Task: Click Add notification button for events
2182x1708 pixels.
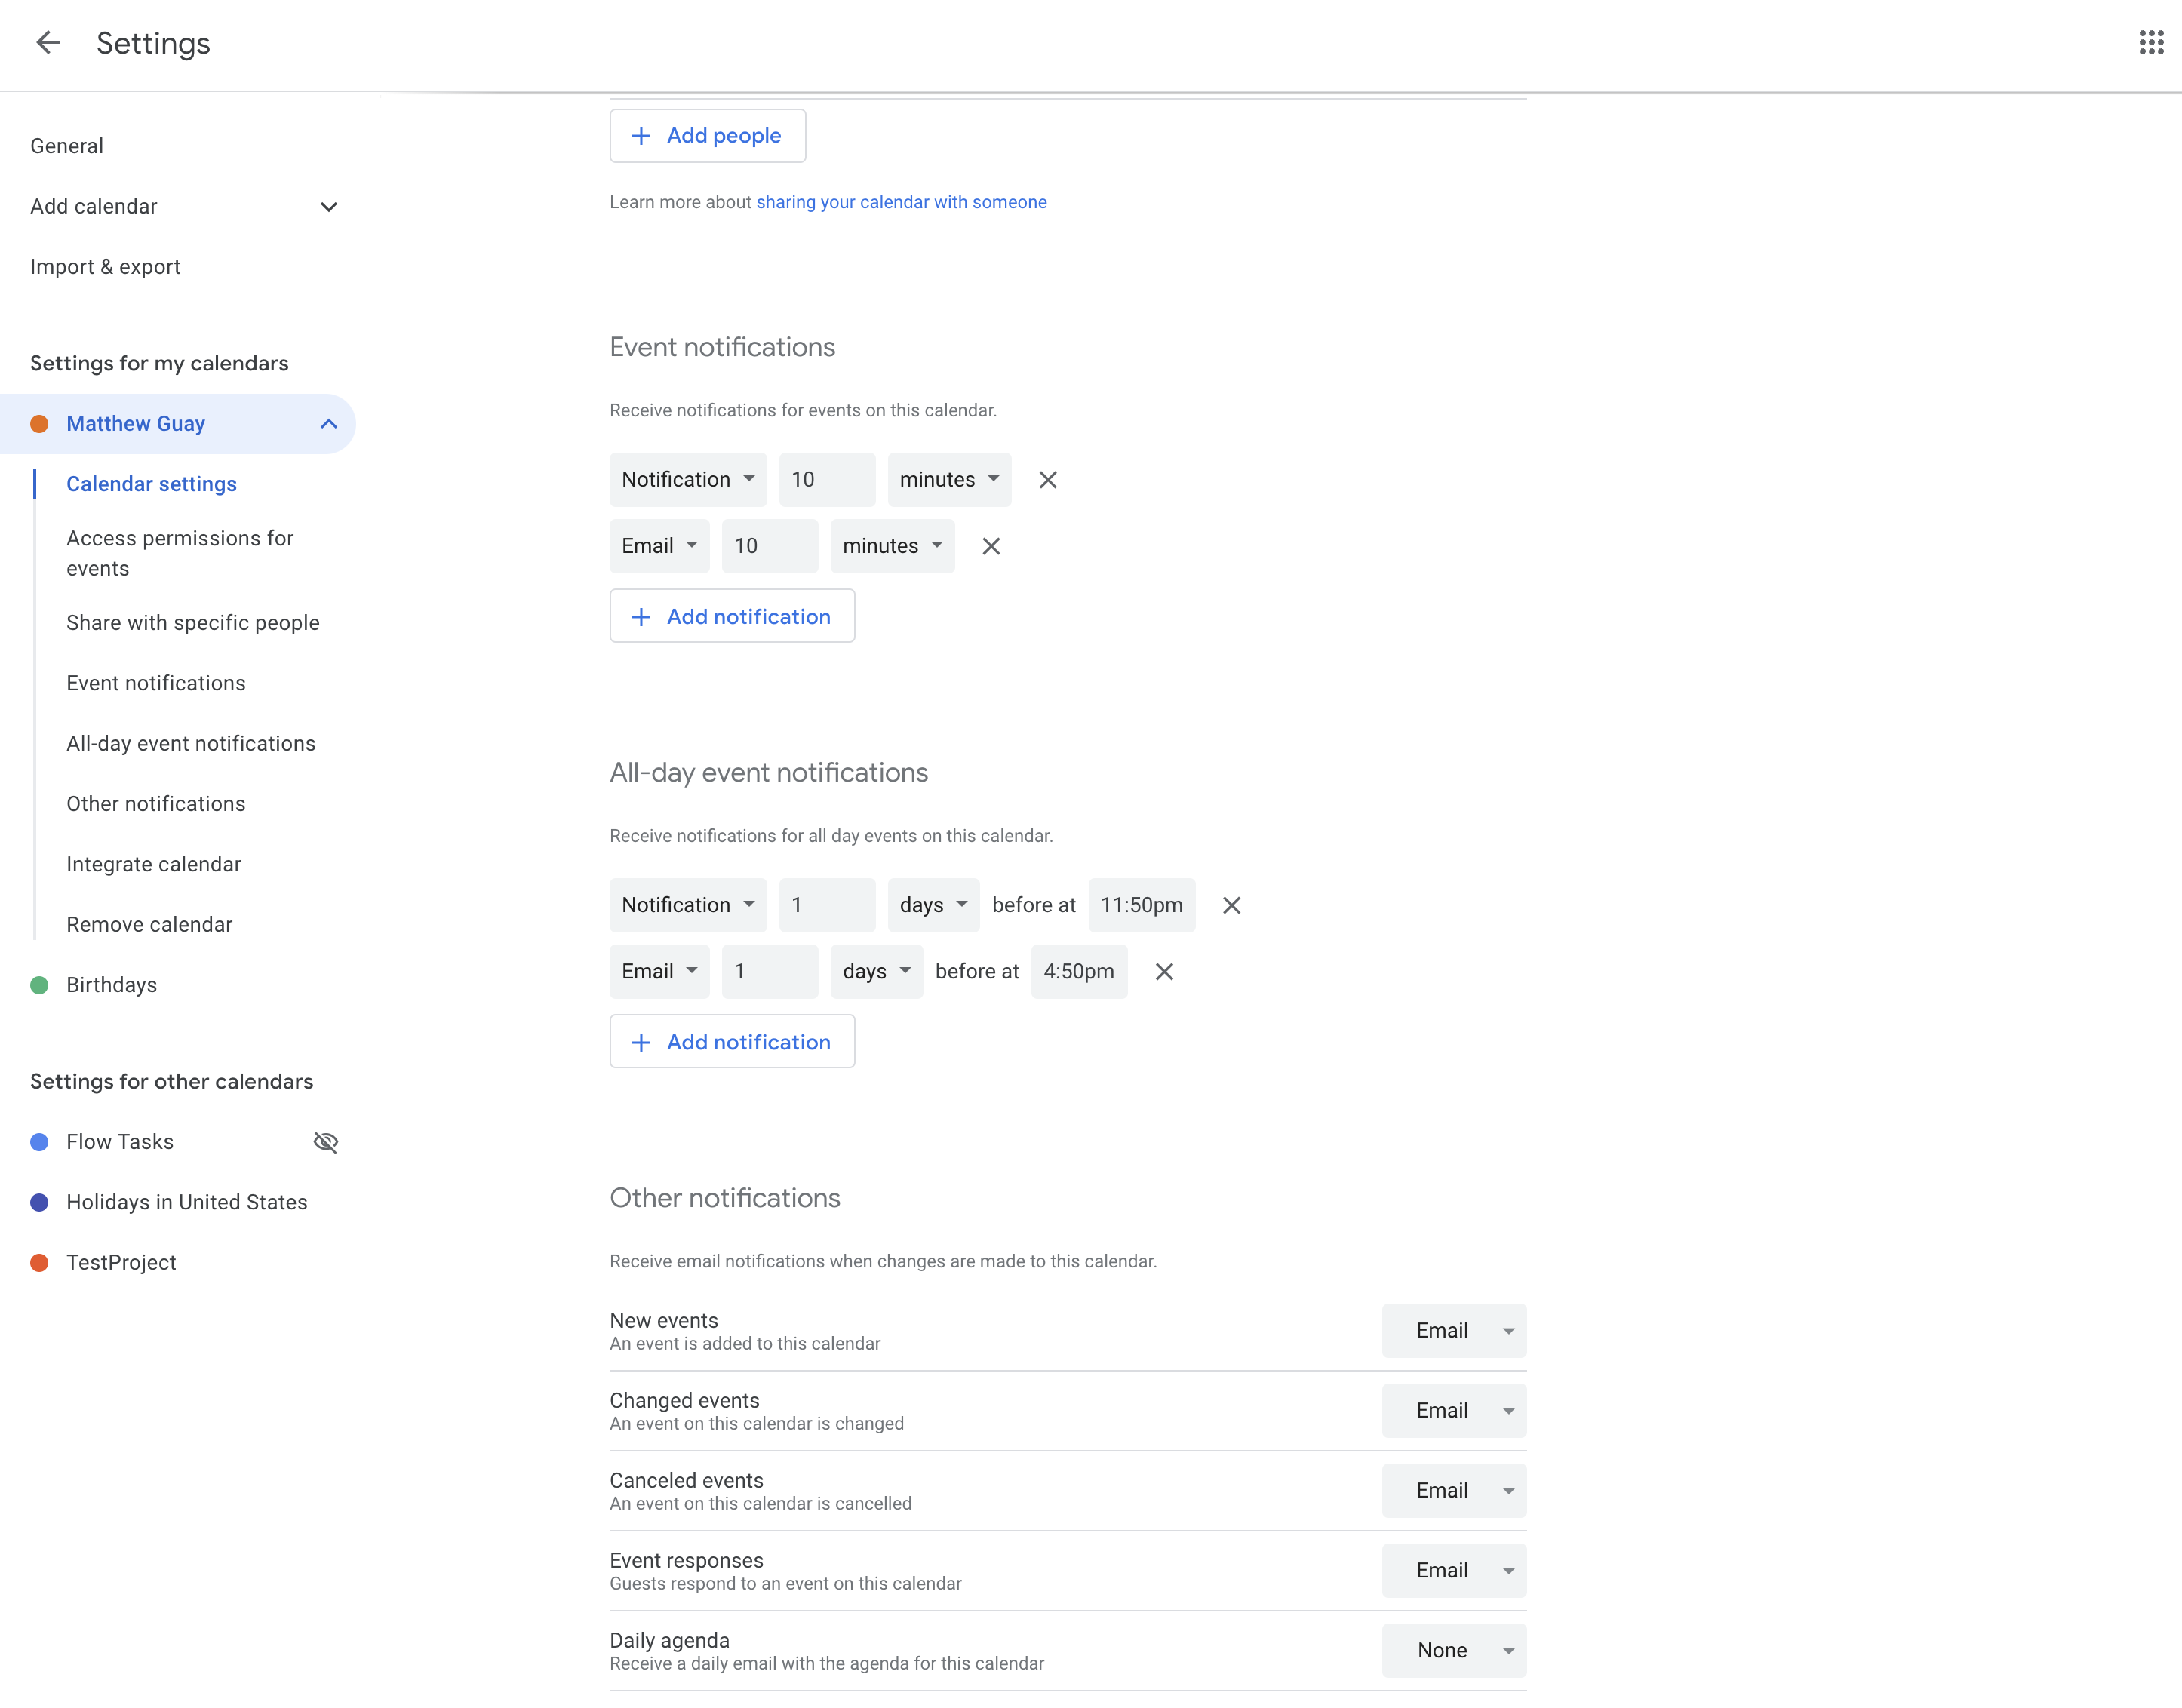Action: (x=731, y=616)
